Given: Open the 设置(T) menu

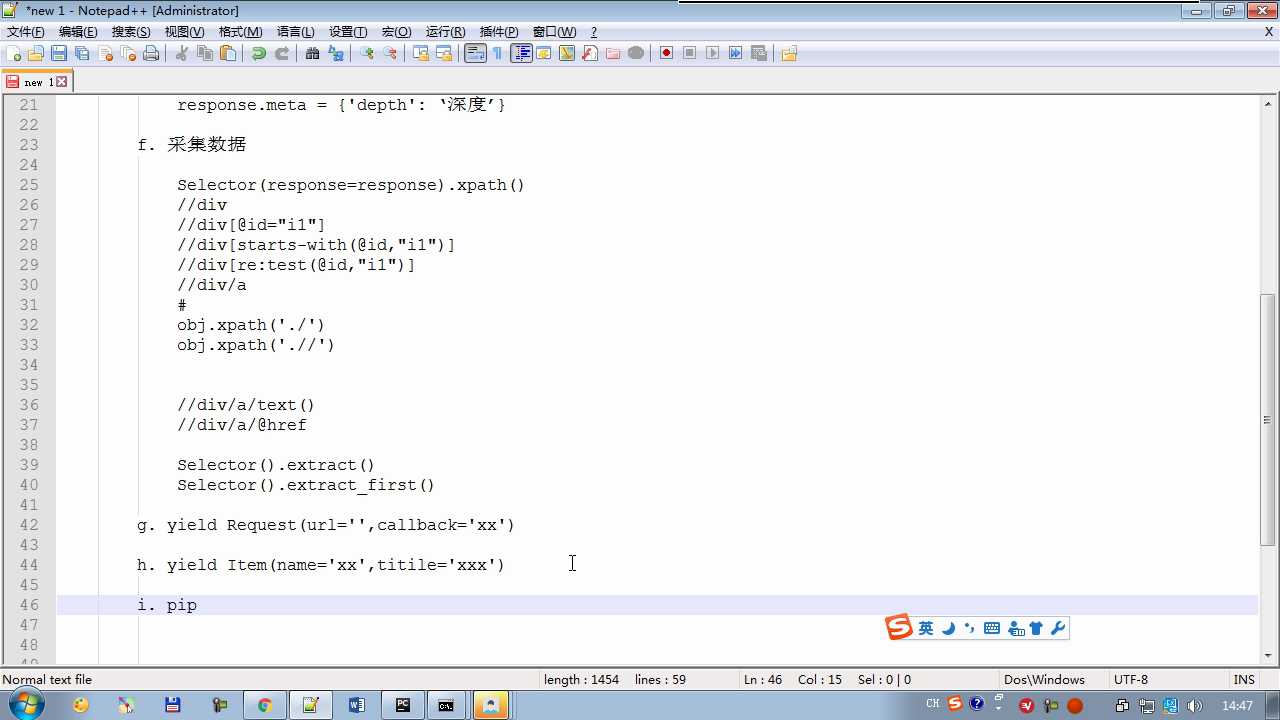Looking at the screenshot, I should pyautogui.click(x=348, y=32).
